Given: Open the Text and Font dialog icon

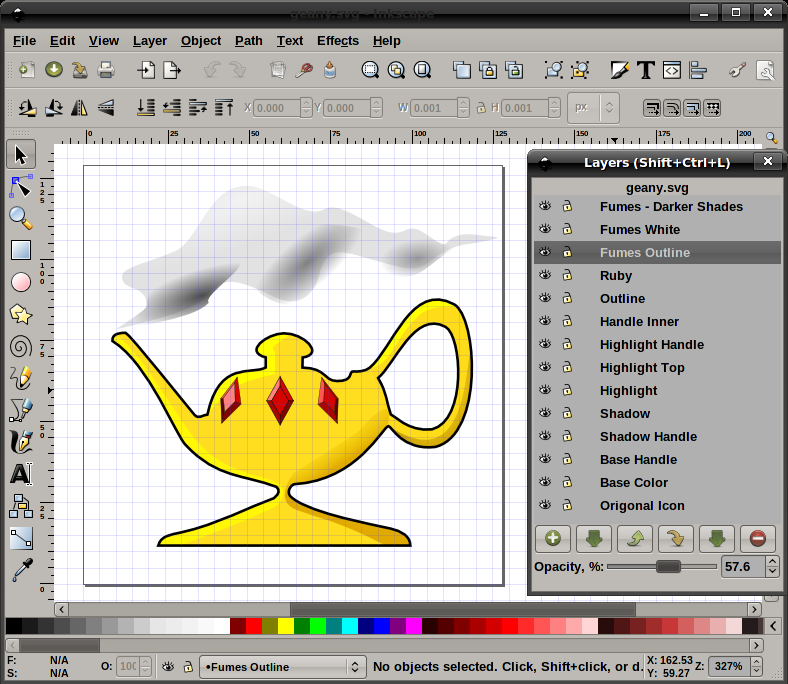Looking at the screenshot, I should tap(646, 70).
